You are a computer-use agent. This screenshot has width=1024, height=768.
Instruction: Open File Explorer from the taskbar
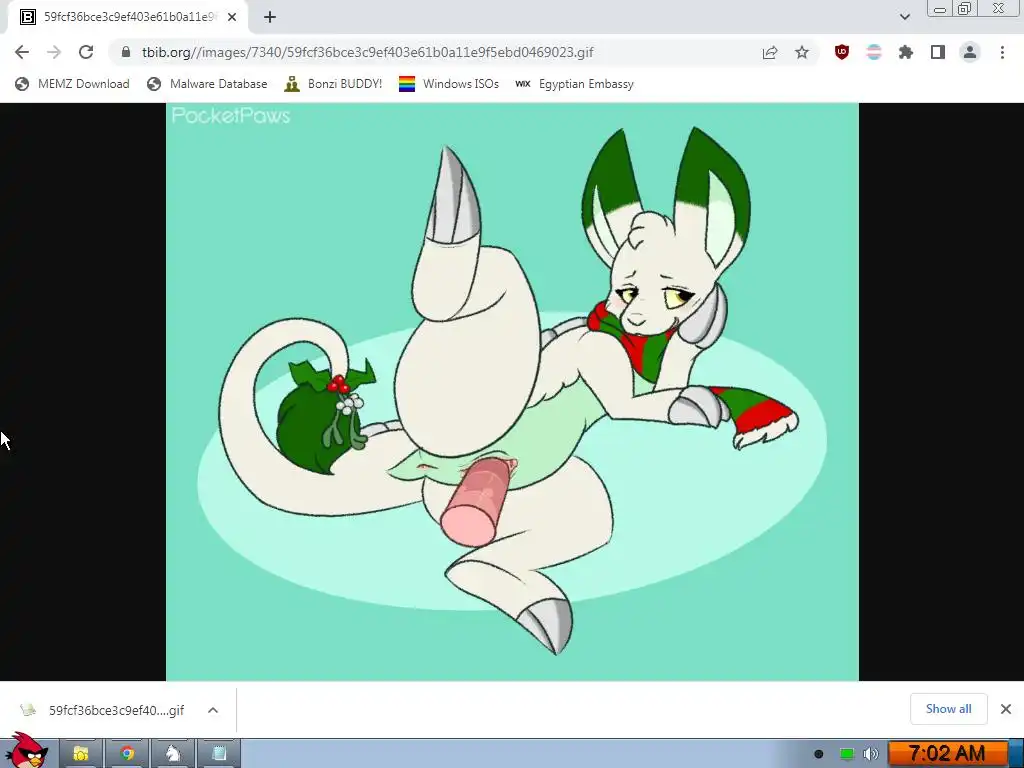click(81, 754)
